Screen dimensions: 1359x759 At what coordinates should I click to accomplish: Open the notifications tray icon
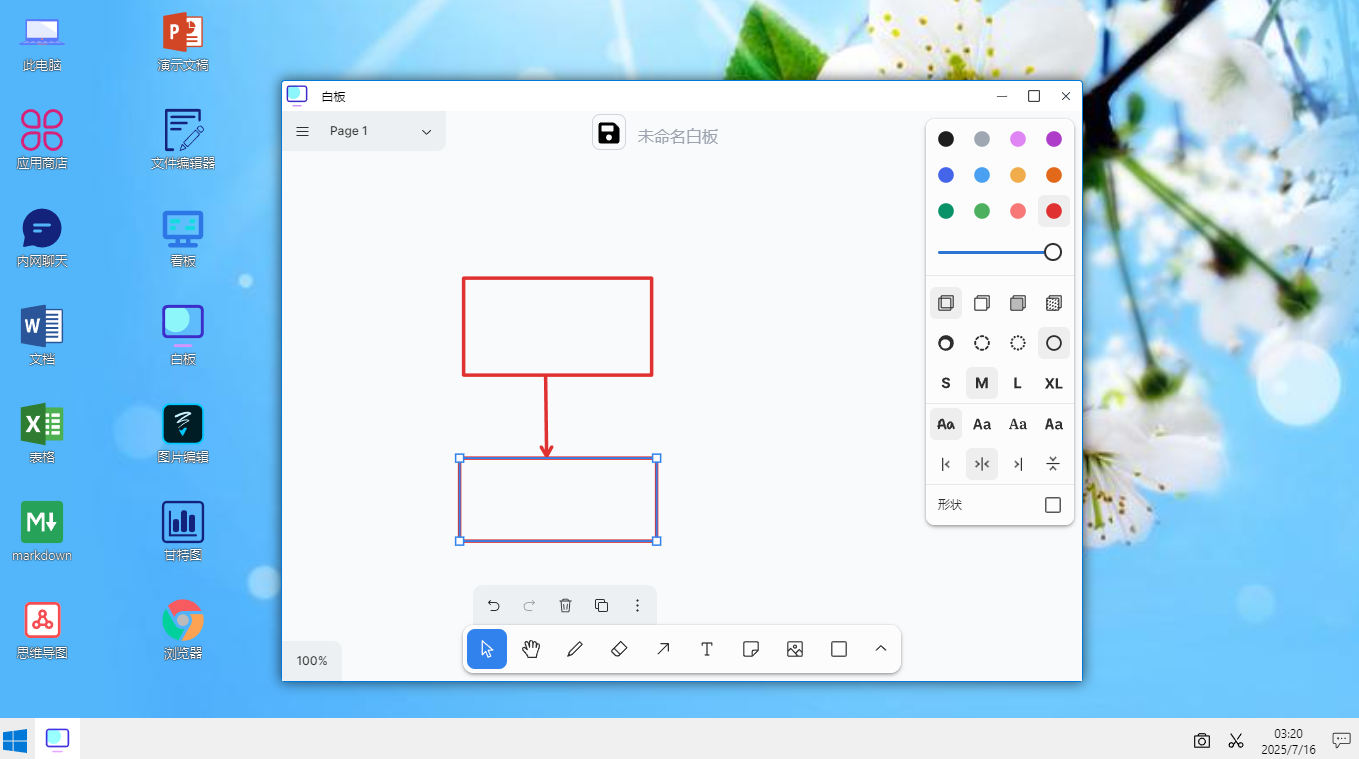pos(1341,741)
